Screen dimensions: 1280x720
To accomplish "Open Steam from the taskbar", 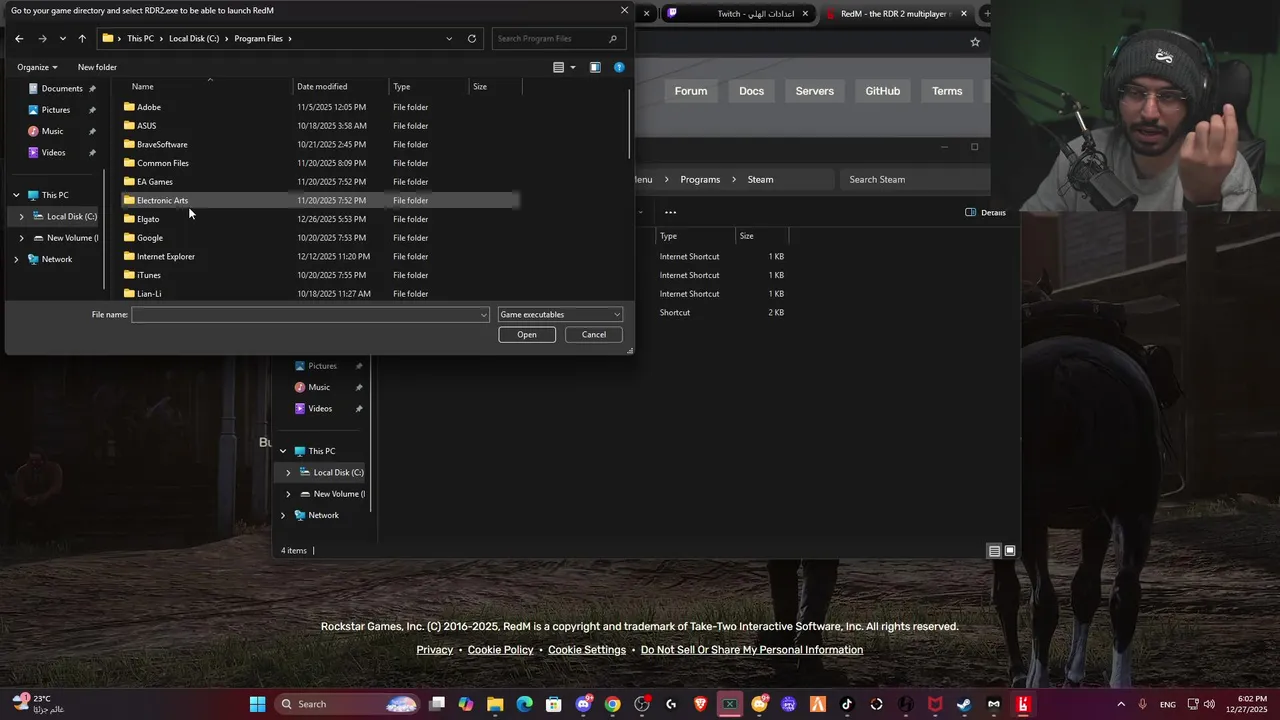I will click(x=964, y=704).
